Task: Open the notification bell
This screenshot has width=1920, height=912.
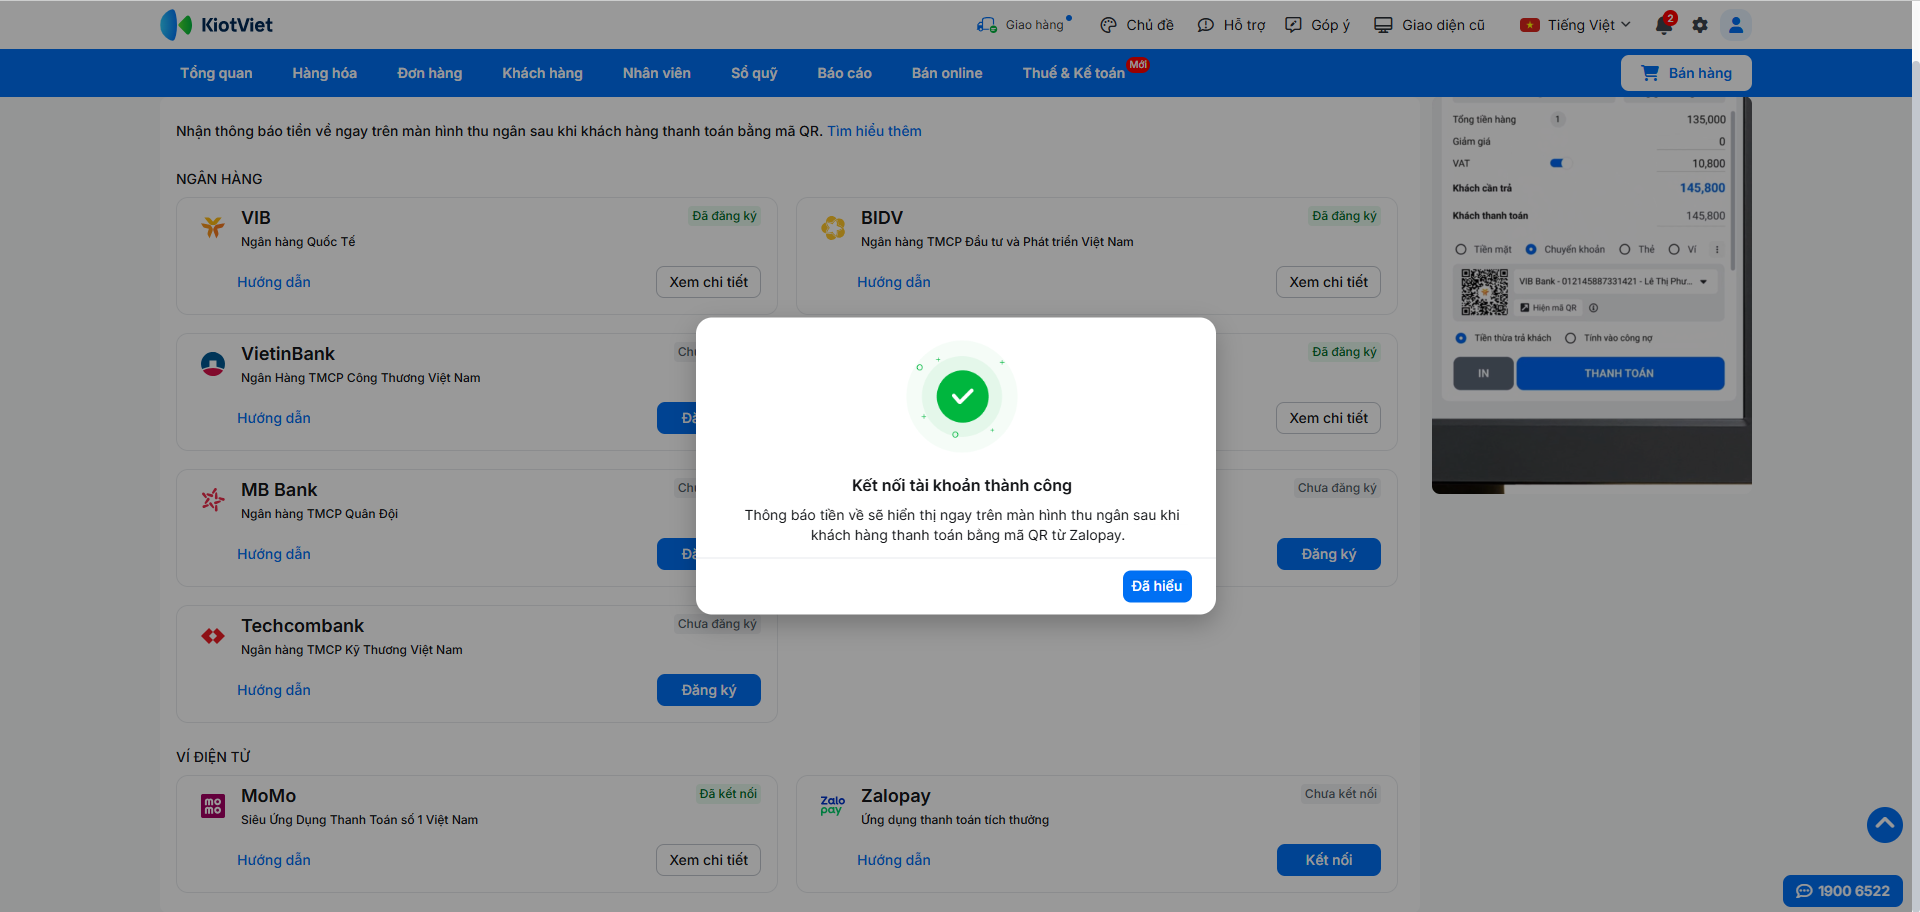Action: [1664, 25]
